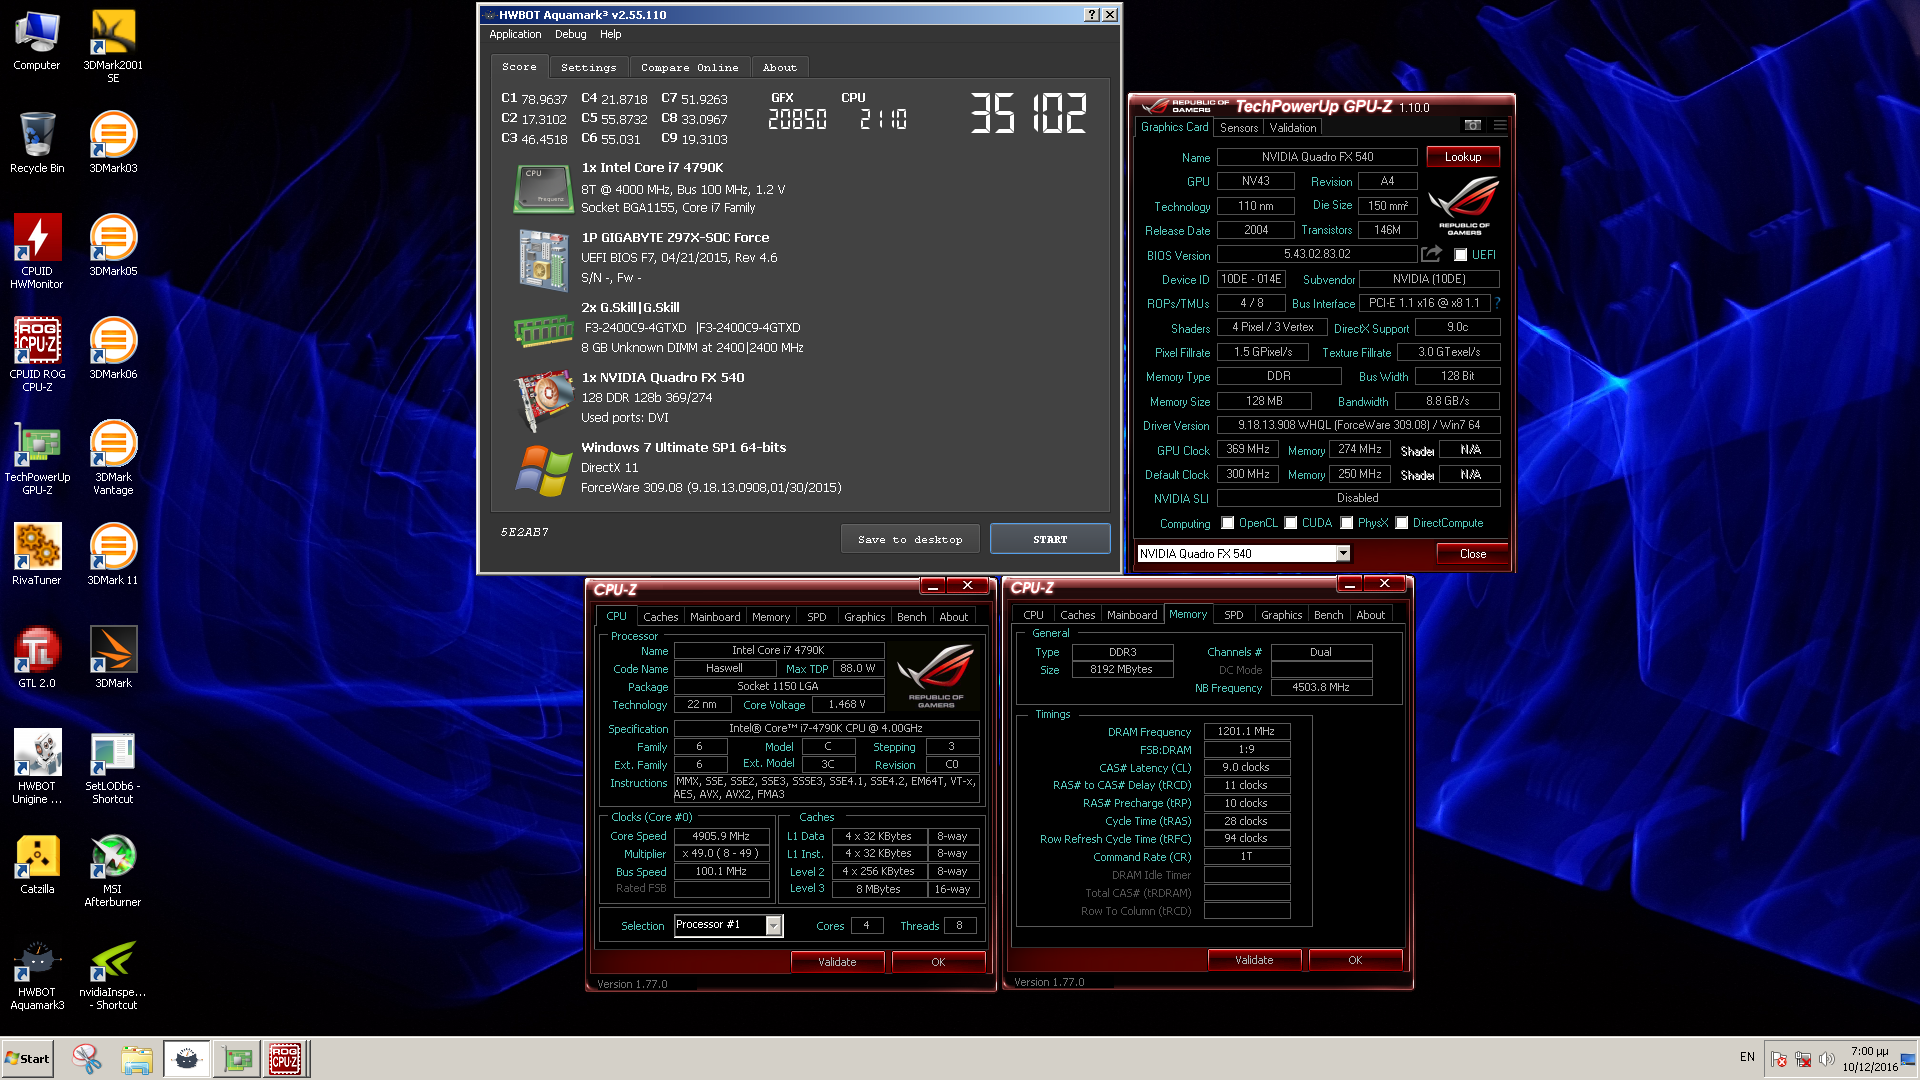Open the Computer desktop icon
1920x1080 pixels.
click(37, 41)
